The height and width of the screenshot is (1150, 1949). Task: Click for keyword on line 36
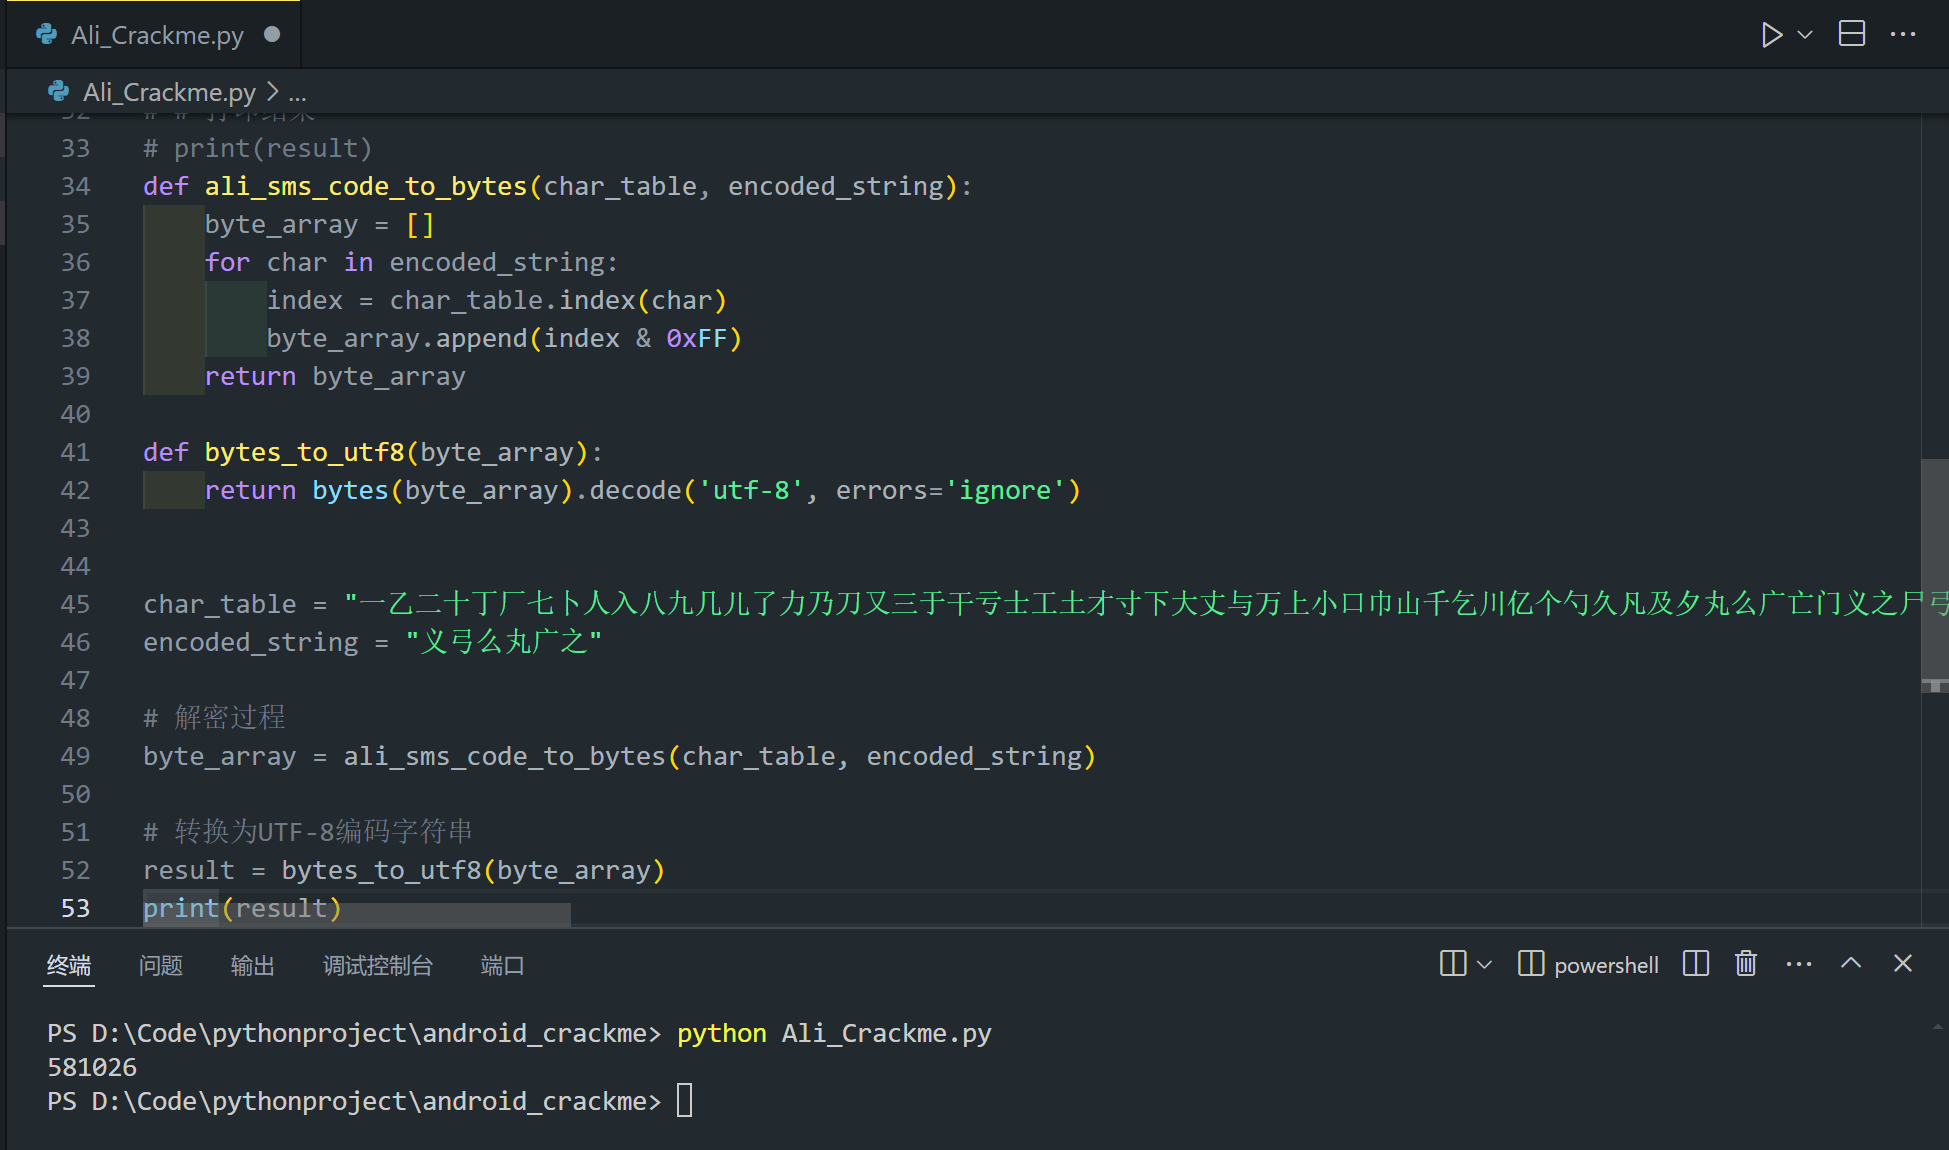click(228, 263)
